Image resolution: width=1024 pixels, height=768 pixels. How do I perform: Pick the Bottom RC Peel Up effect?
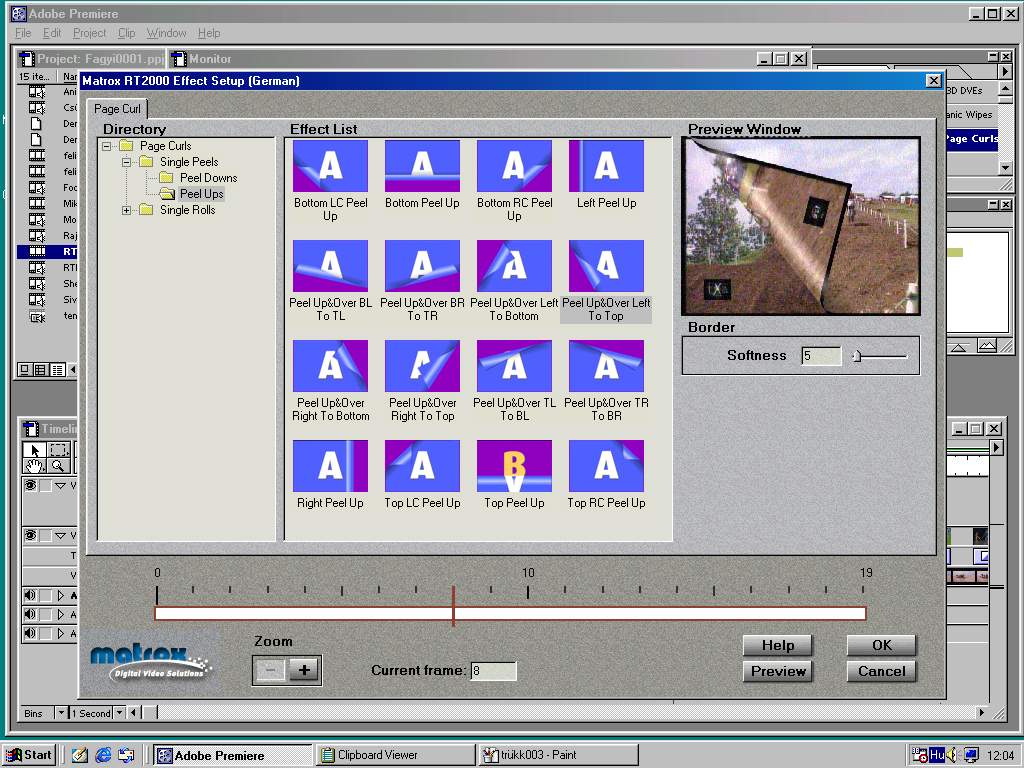pyautogui.click(x=514, y=166)
